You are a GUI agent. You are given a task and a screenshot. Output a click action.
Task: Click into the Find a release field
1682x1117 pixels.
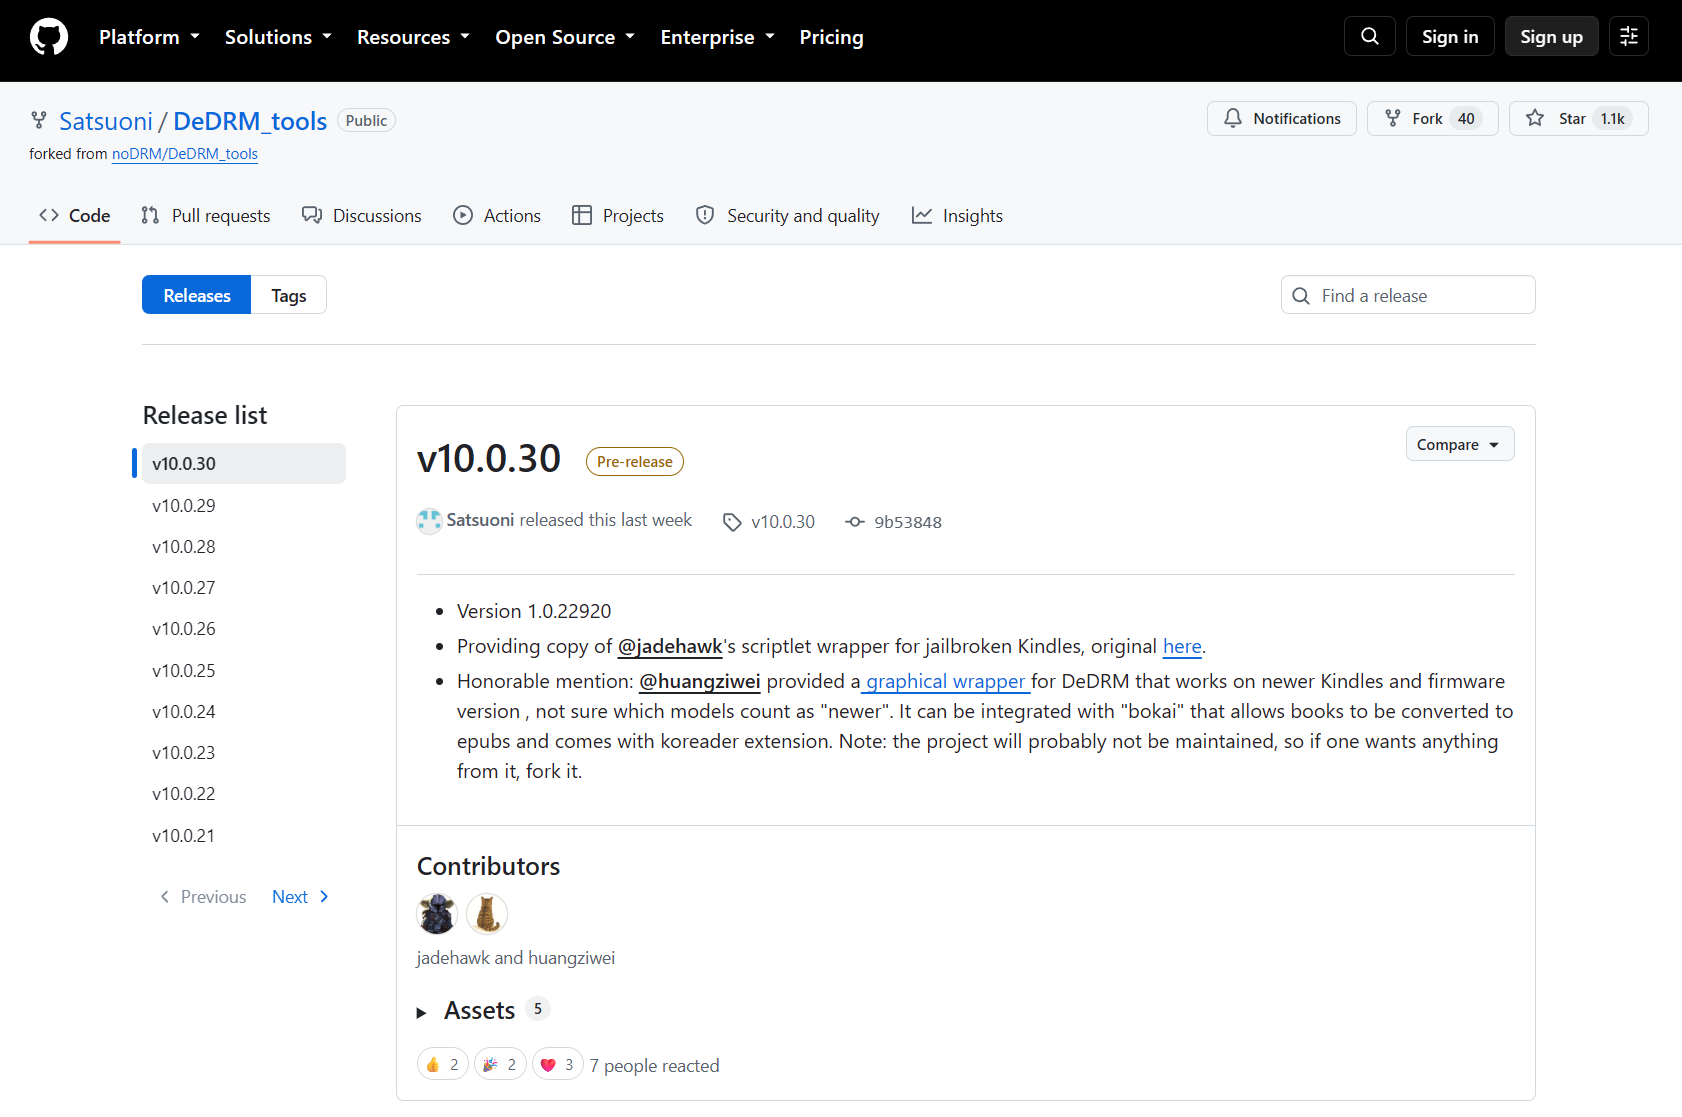[x=1408, y=295]
